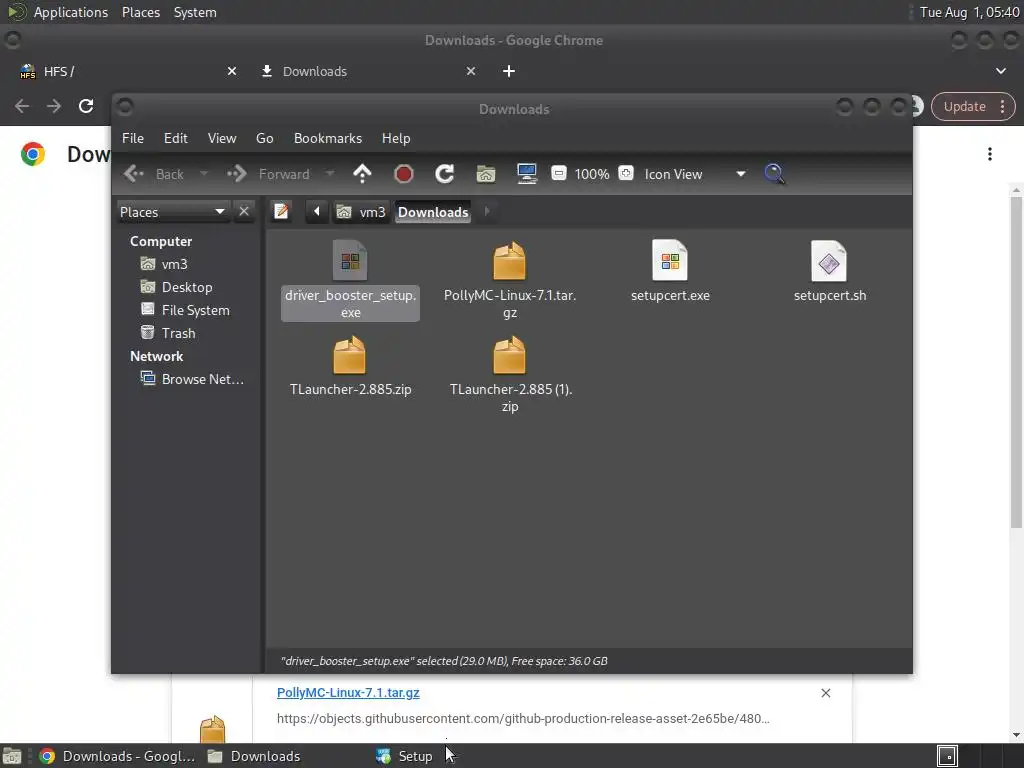
Task: Open PollyMC-Linux-7.1.tar.gz download link in Chrome
Action: click(x=348, y=692)
